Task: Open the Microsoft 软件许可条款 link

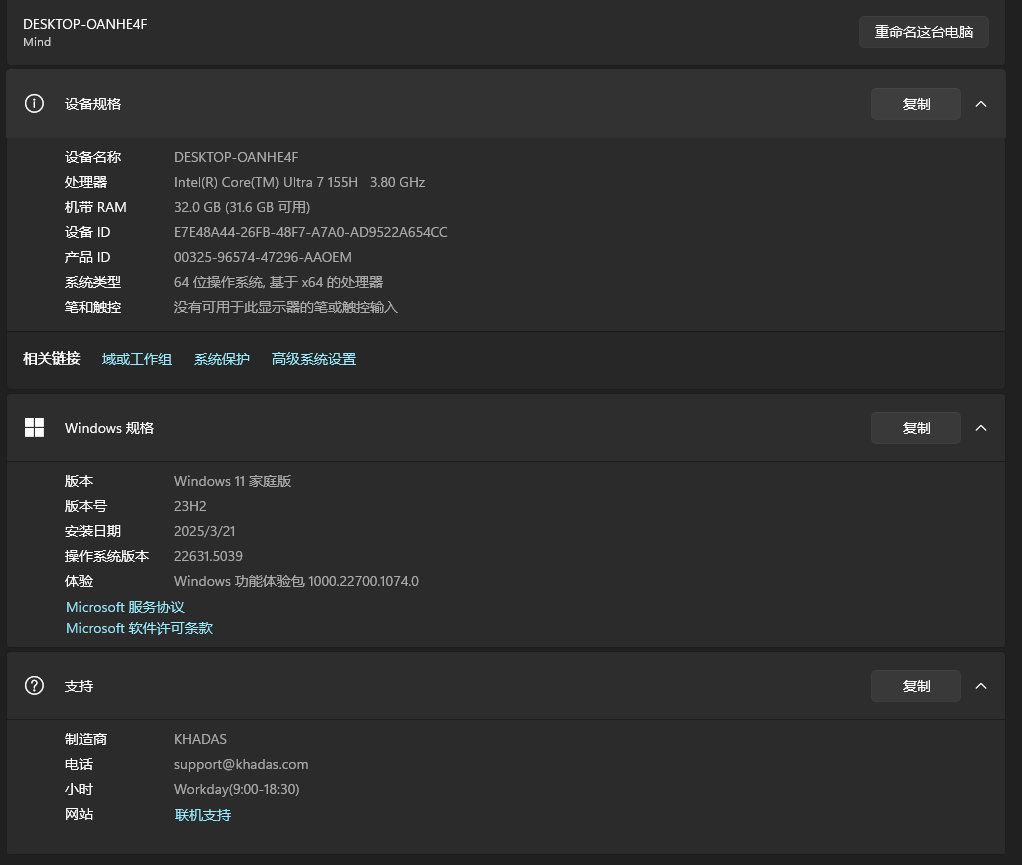Action: (x=139, y=628)
